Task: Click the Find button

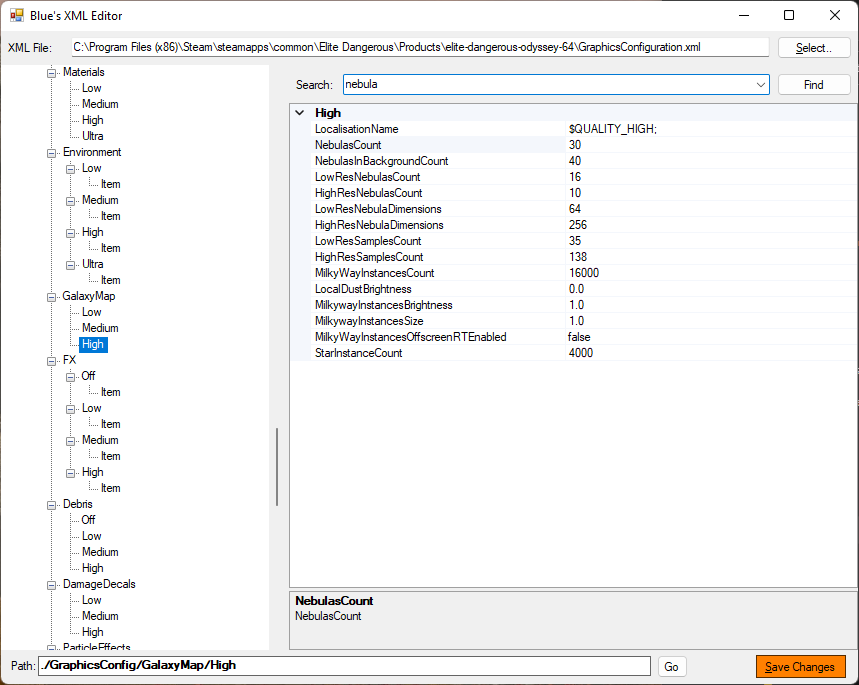Action: click(814, 85)
